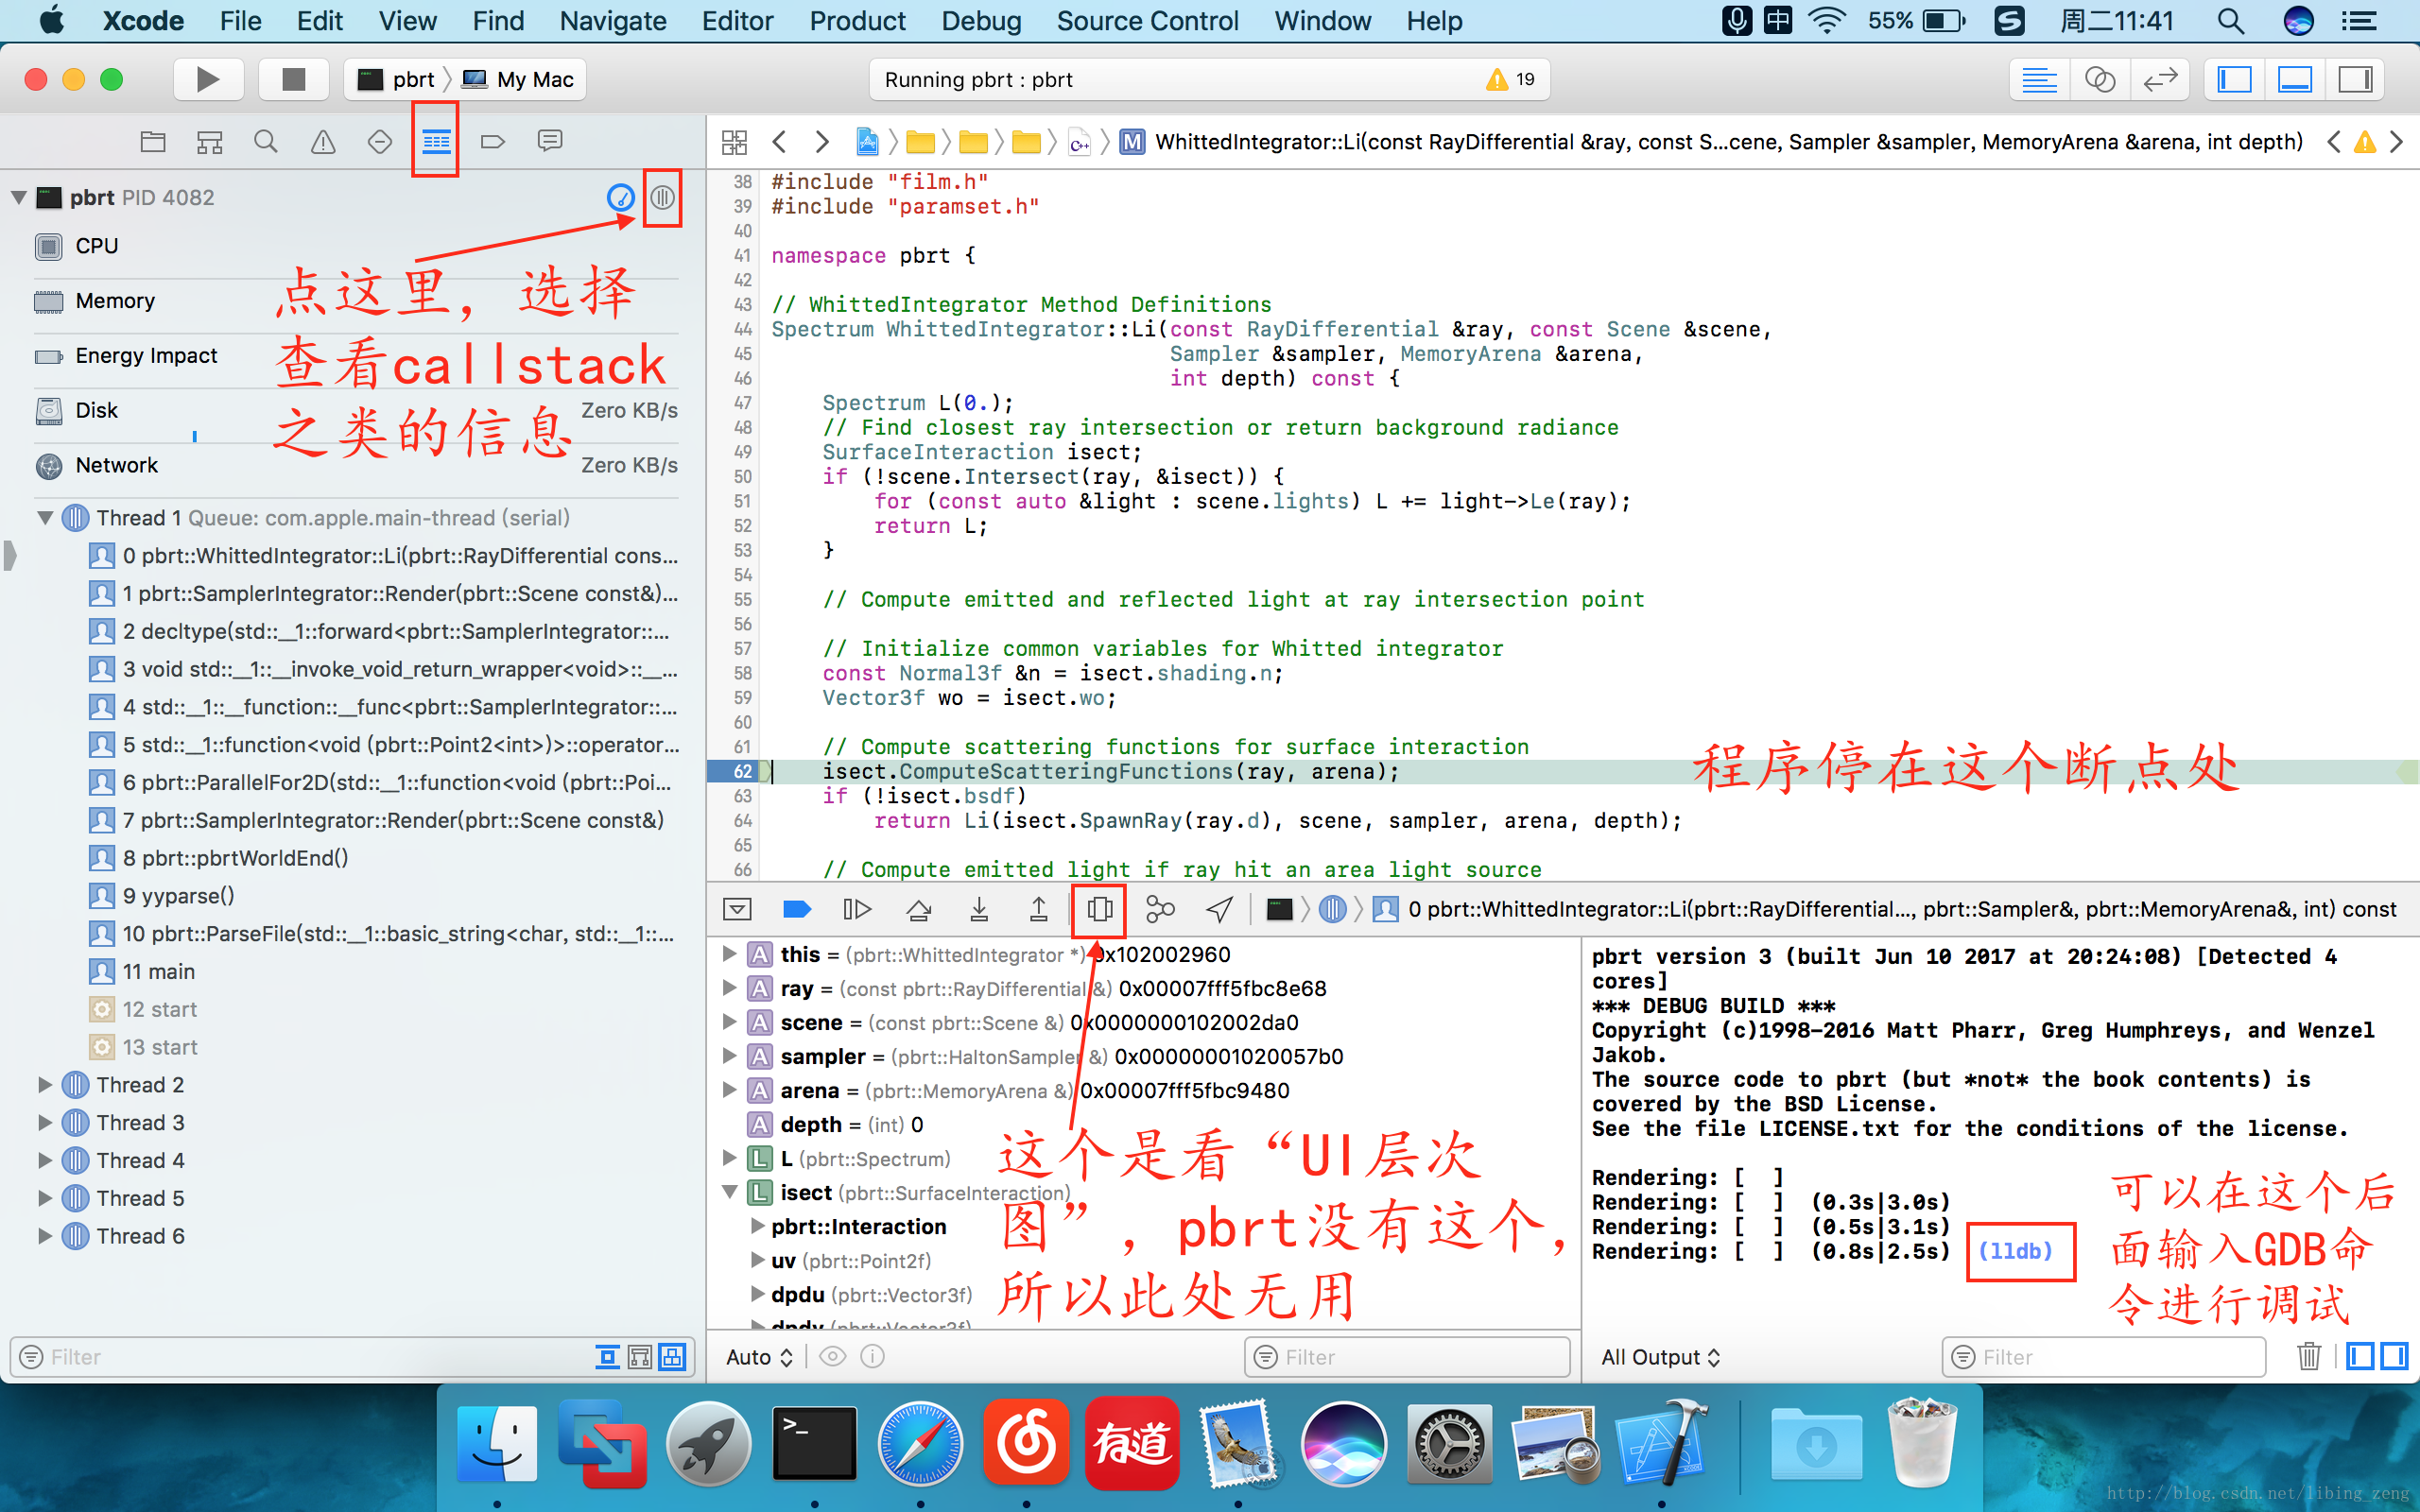The height and width of the screenshot is (1512, 2420).
Task: Open the Breakpoint navigator
Action: point(492,141)
